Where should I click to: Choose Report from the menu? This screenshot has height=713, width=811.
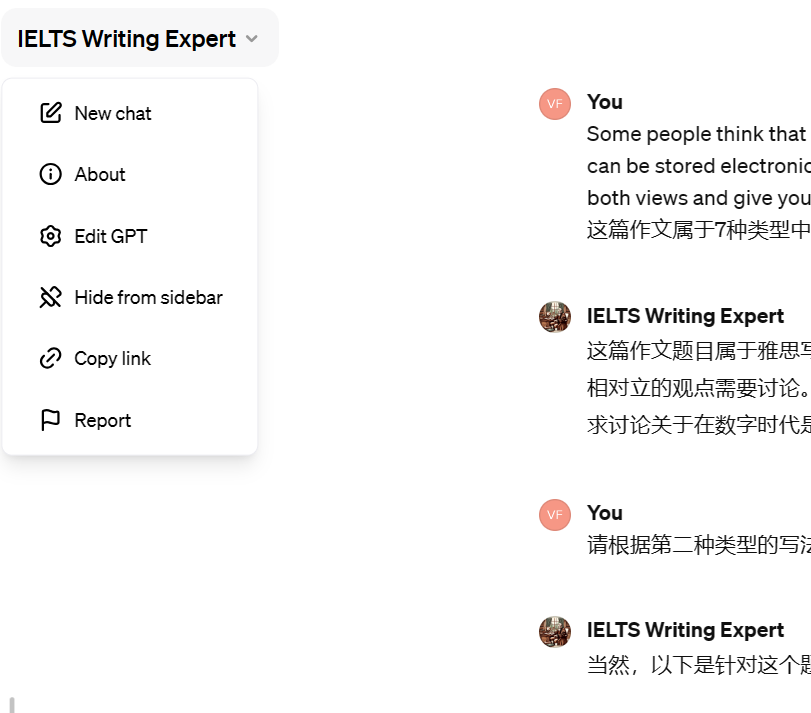point(130,420)
